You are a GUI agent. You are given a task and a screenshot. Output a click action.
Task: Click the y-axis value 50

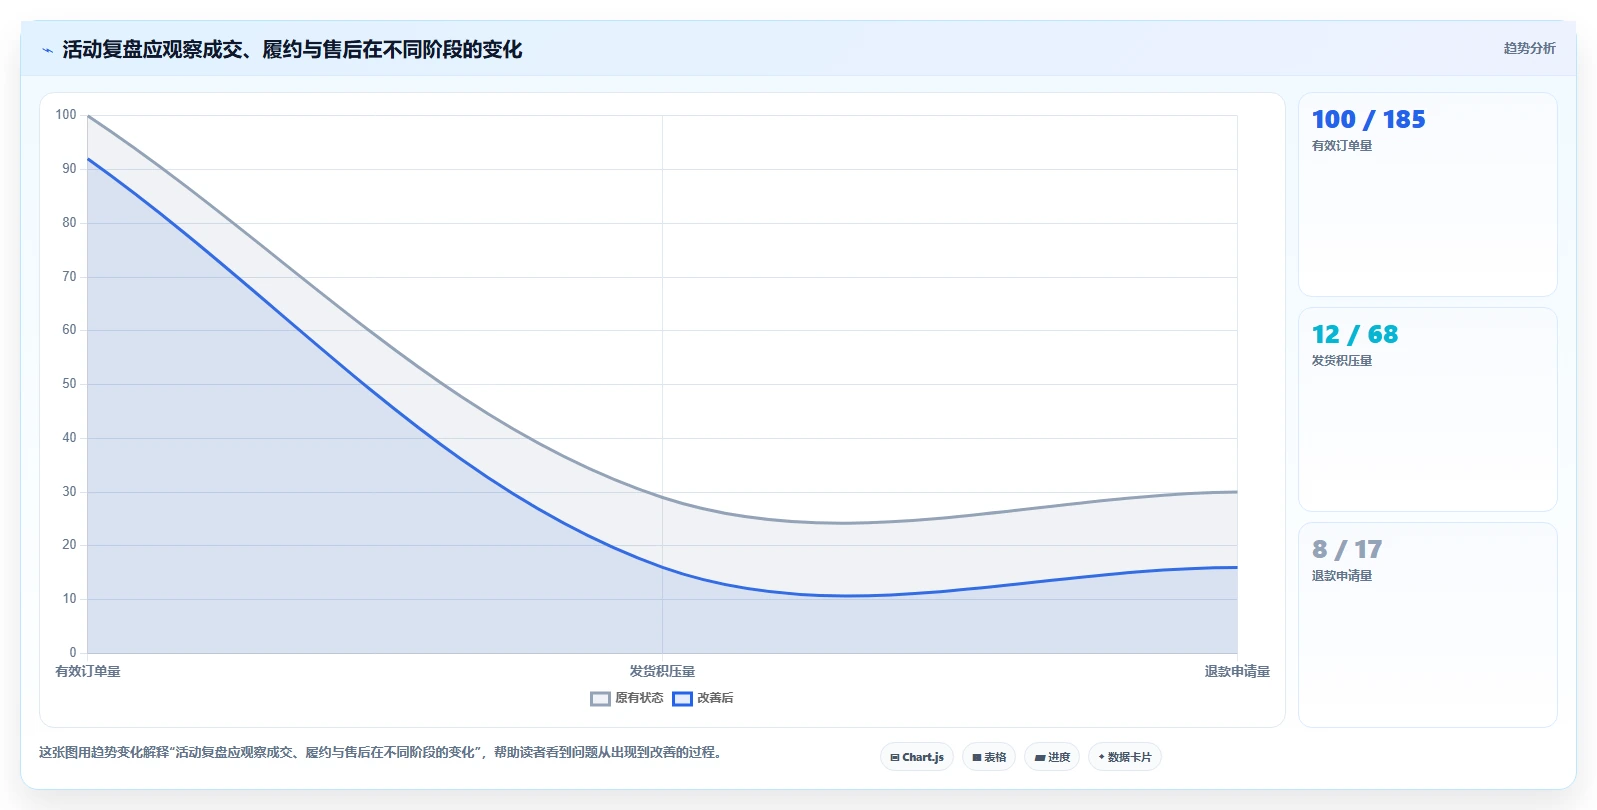[69, 384]
